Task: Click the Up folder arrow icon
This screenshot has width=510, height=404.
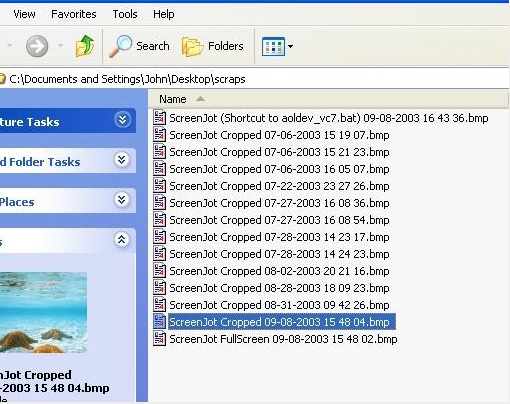Action: tap(85, 46)
